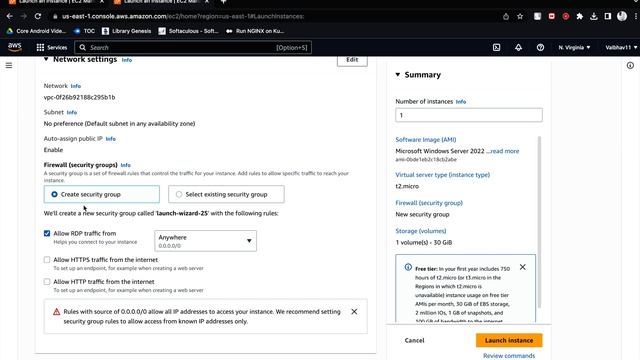Image resolution: width=640 pixels, height=360 pixels.
Task: Open the left navigation hamburger menu
Action: (9, 65)
